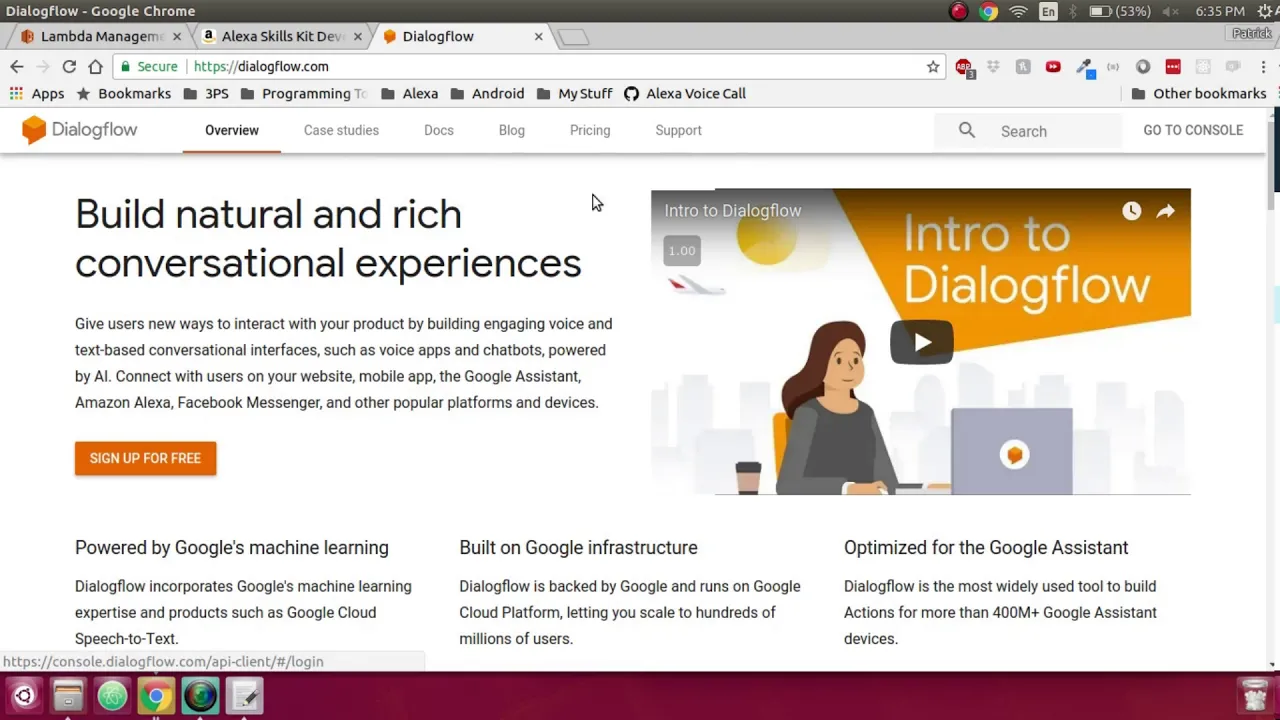Click the 'Optimized for the Google Assistant' heading
This screenshot has height=720, width=1280.
click(986, 548)
